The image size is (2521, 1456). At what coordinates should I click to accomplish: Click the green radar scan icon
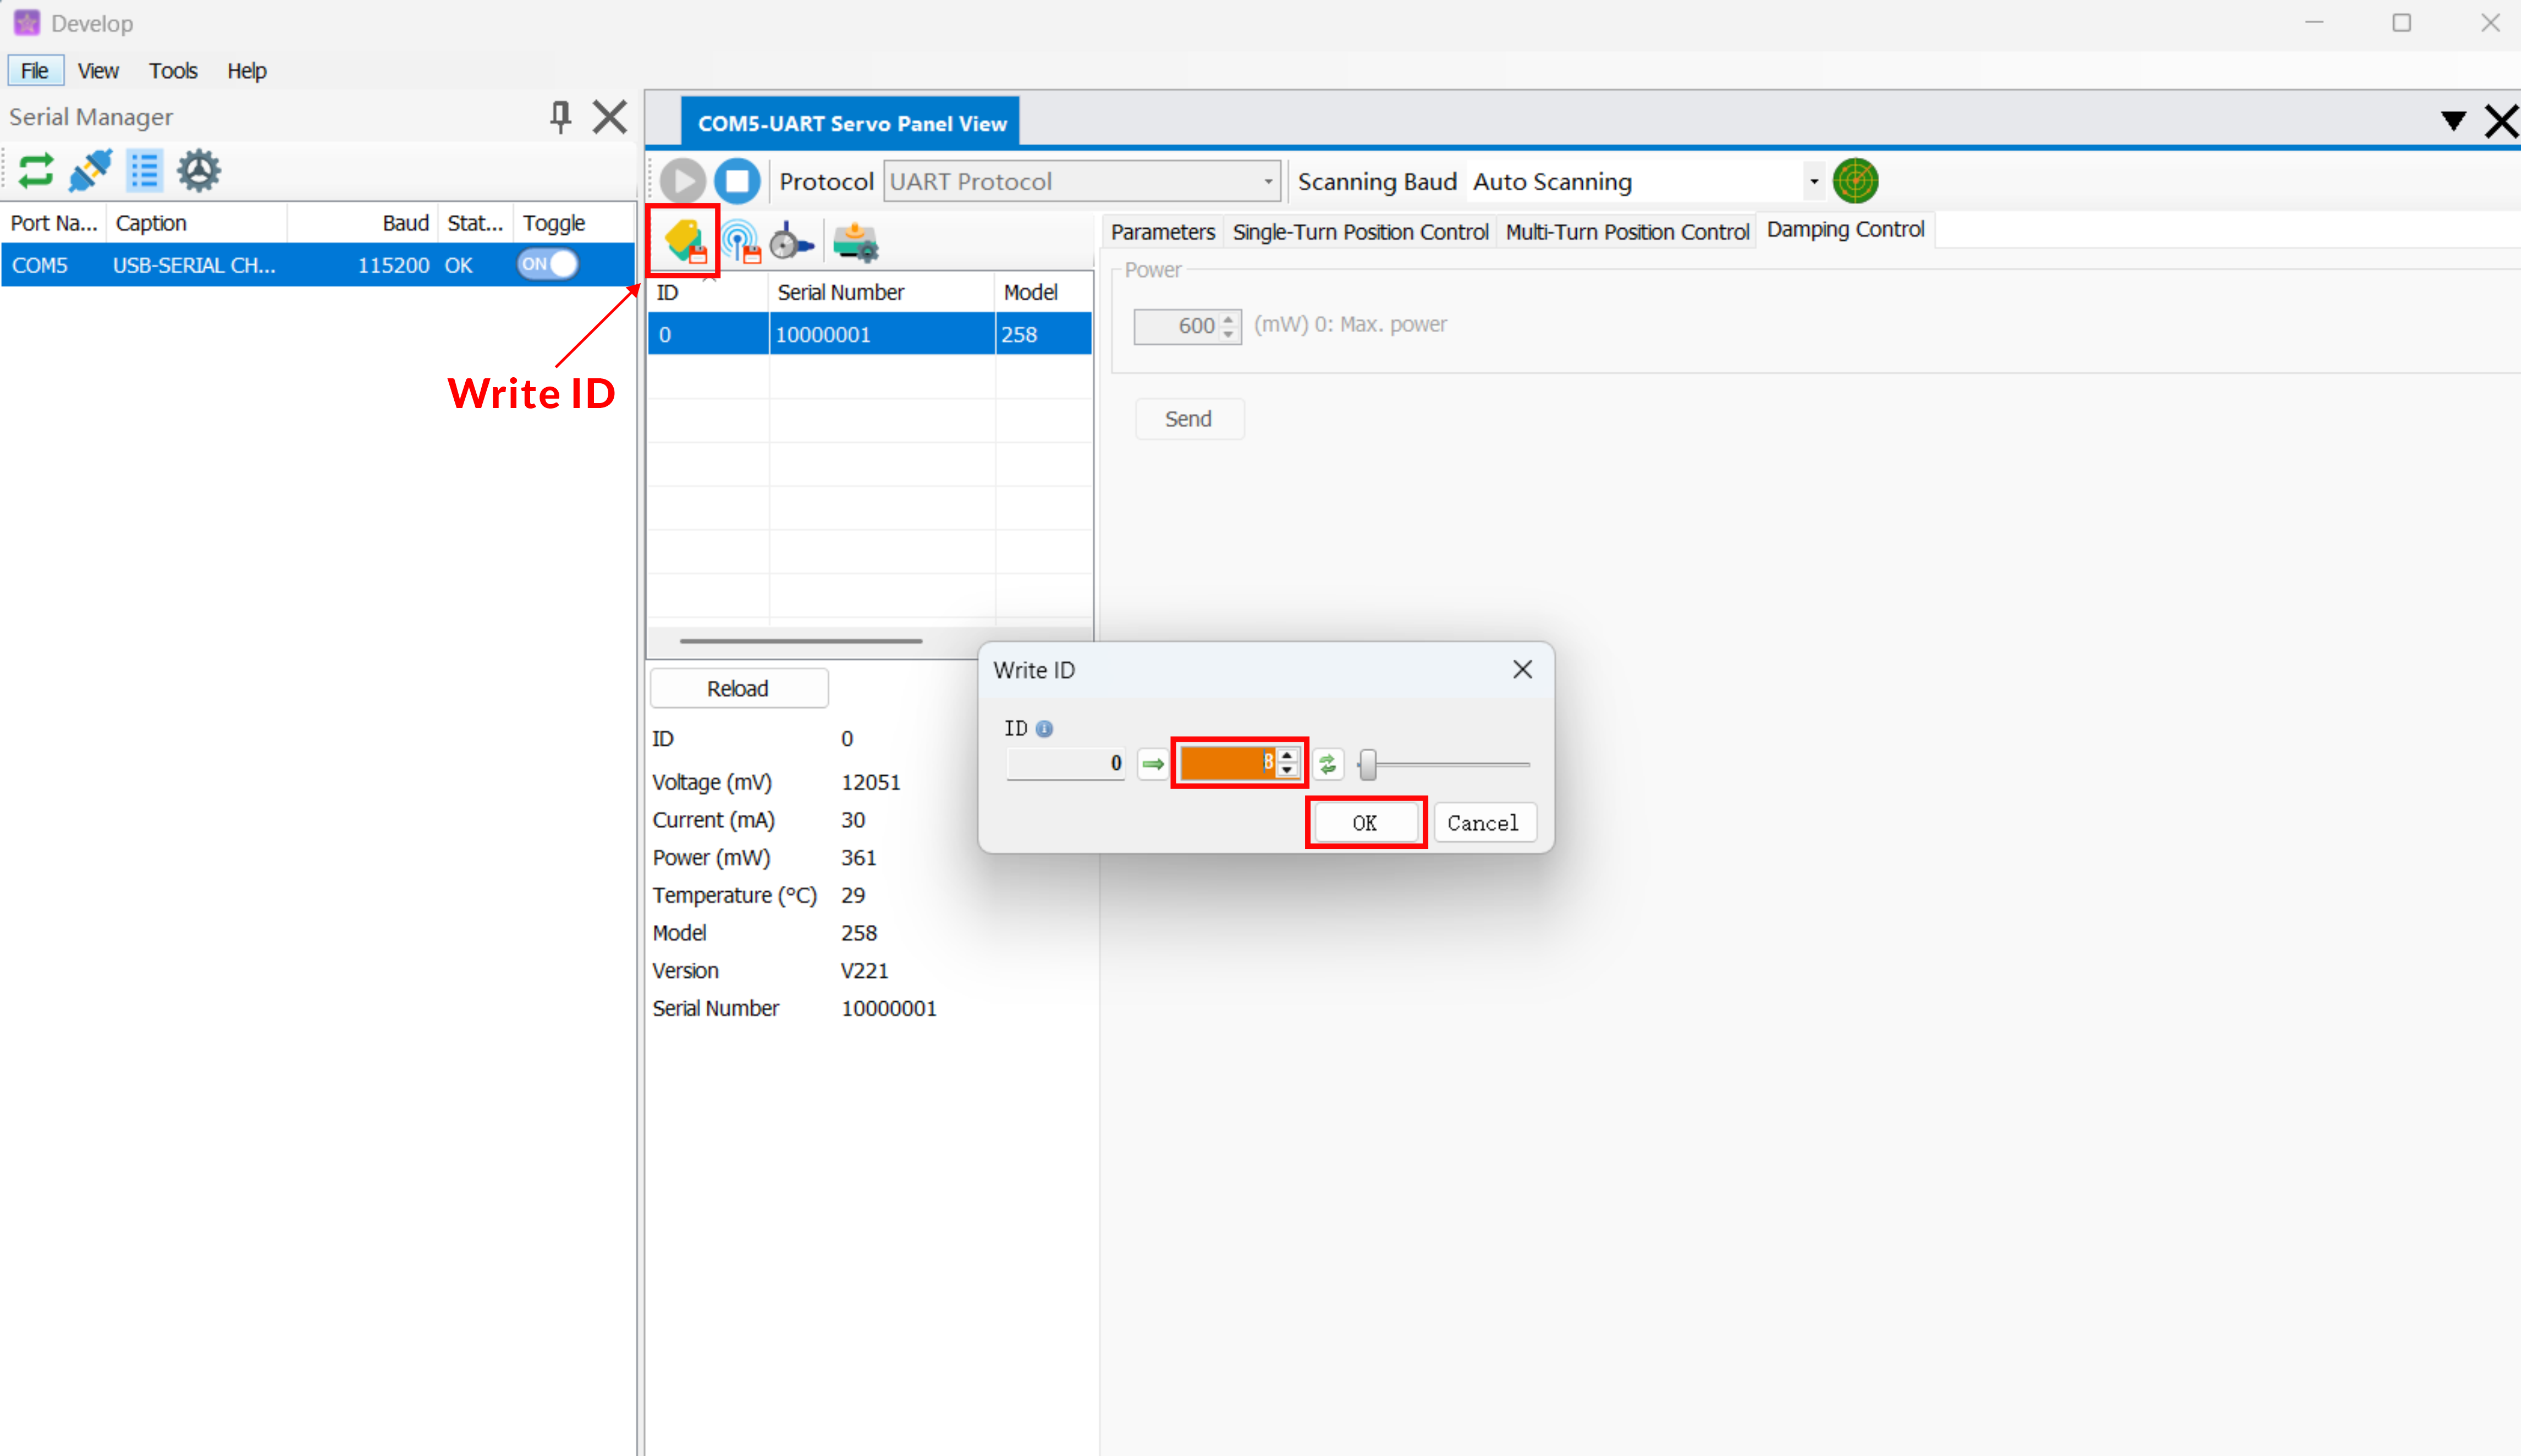(1855, 181)
